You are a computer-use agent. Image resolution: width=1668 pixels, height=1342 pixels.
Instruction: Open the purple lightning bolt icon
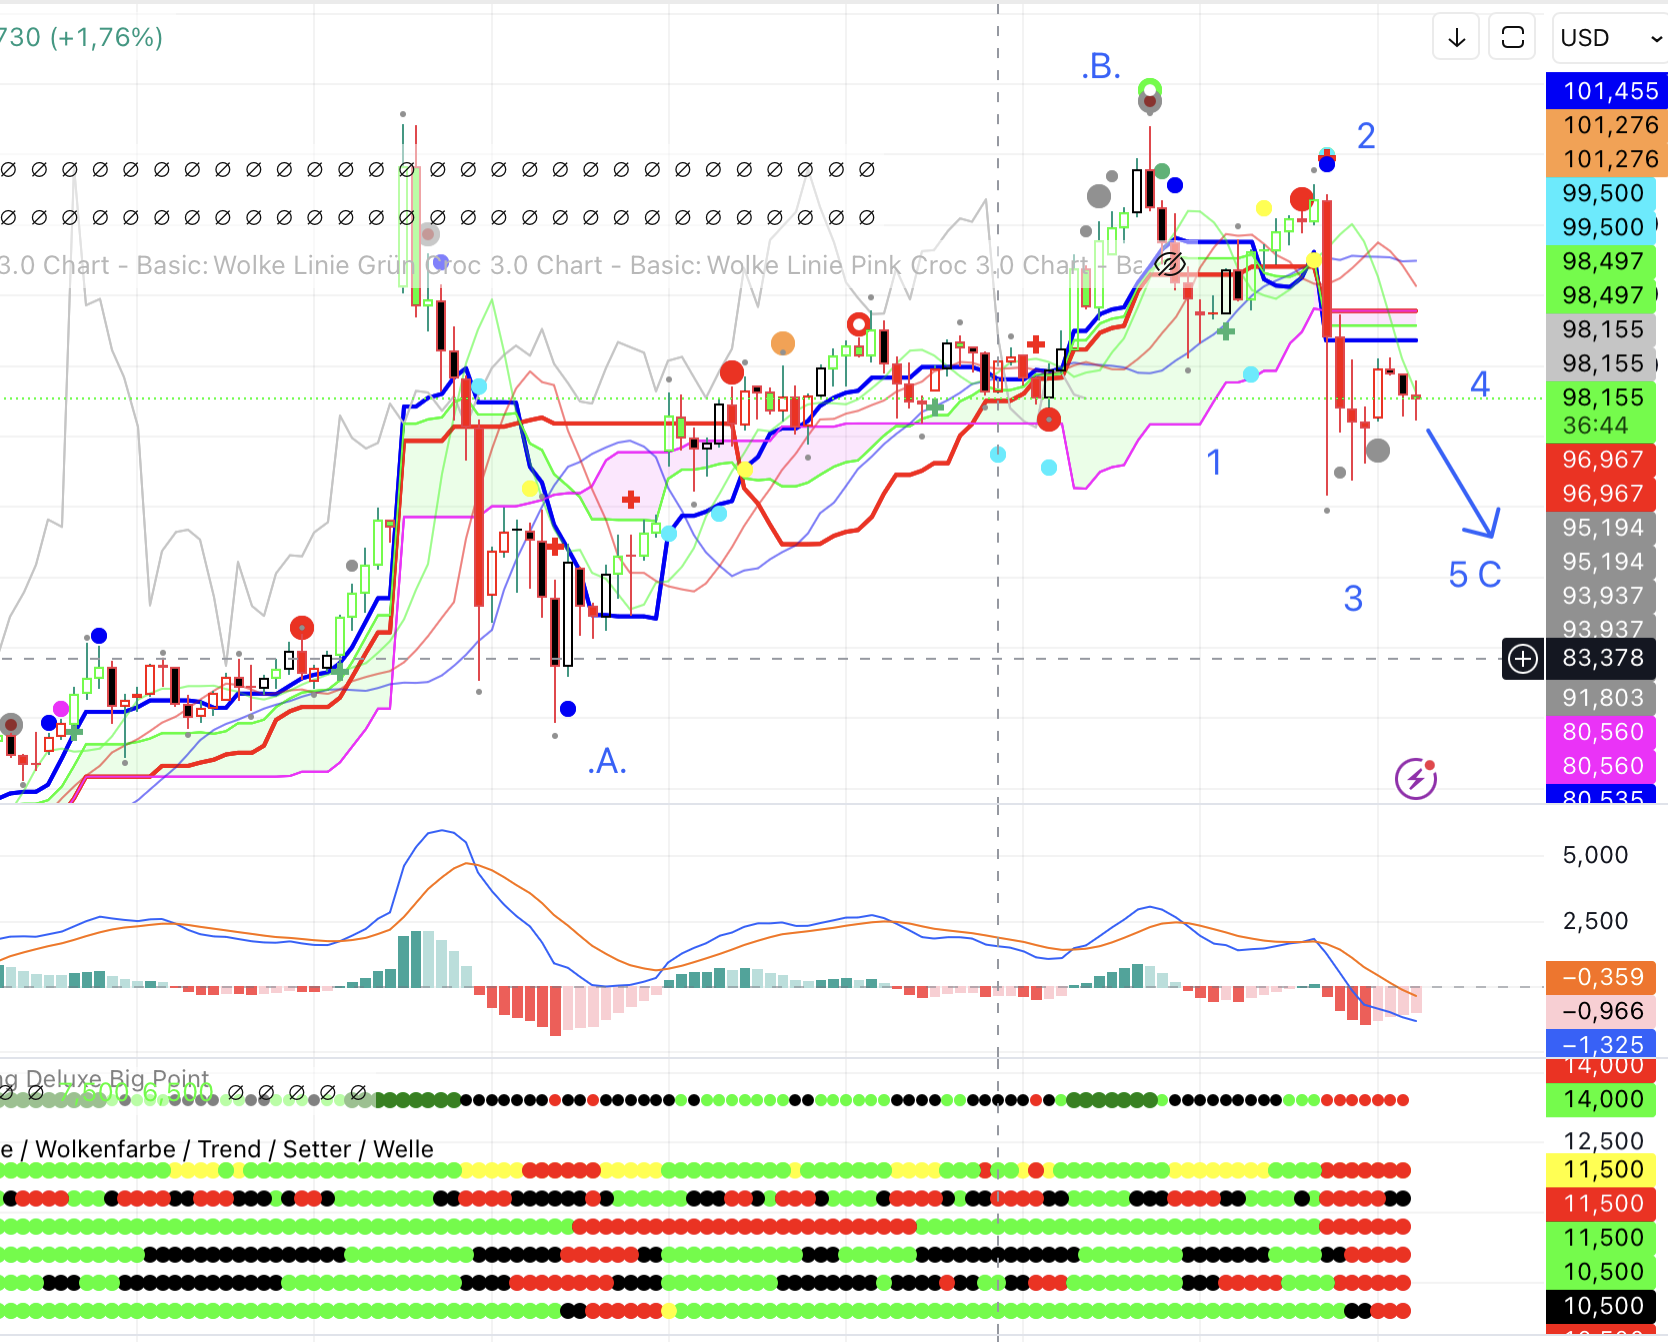click(x=1416, y=779)
